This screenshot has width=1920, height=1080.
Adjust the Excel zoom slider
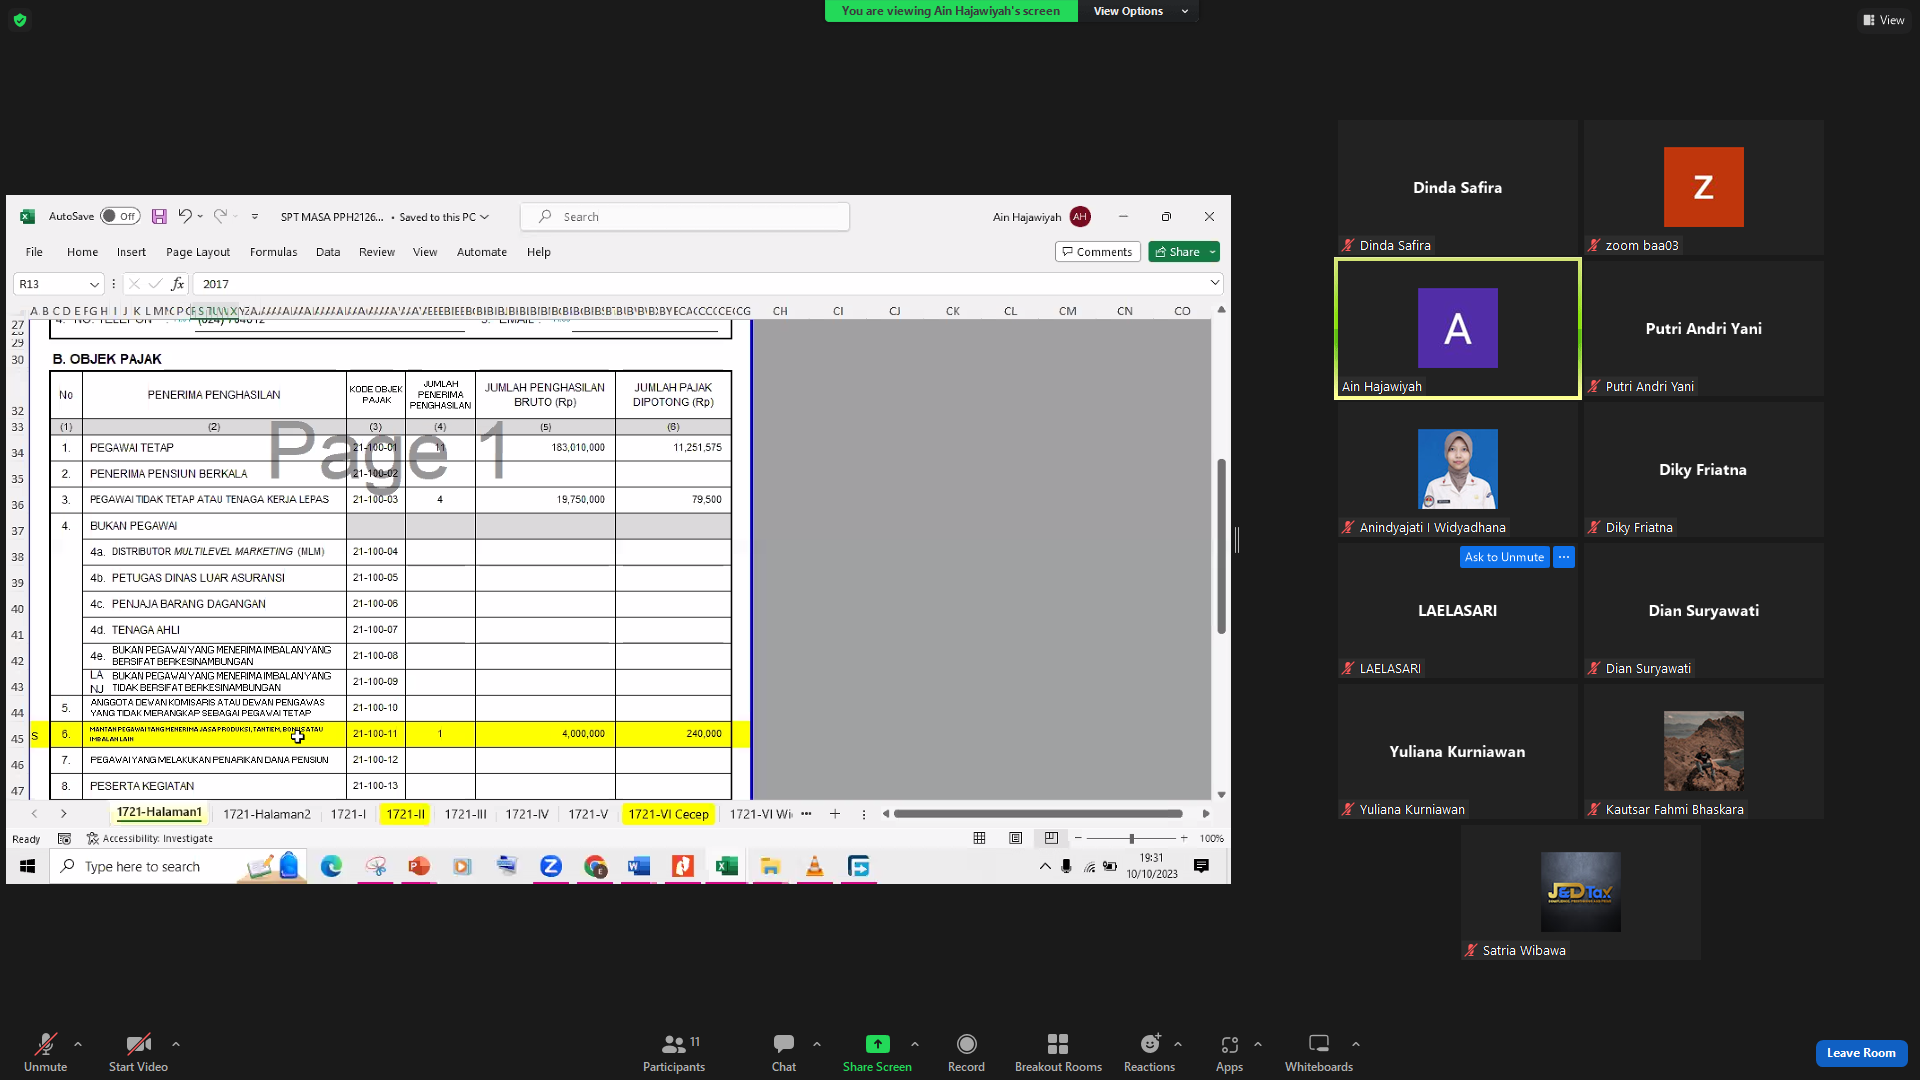coord(1131,838)
